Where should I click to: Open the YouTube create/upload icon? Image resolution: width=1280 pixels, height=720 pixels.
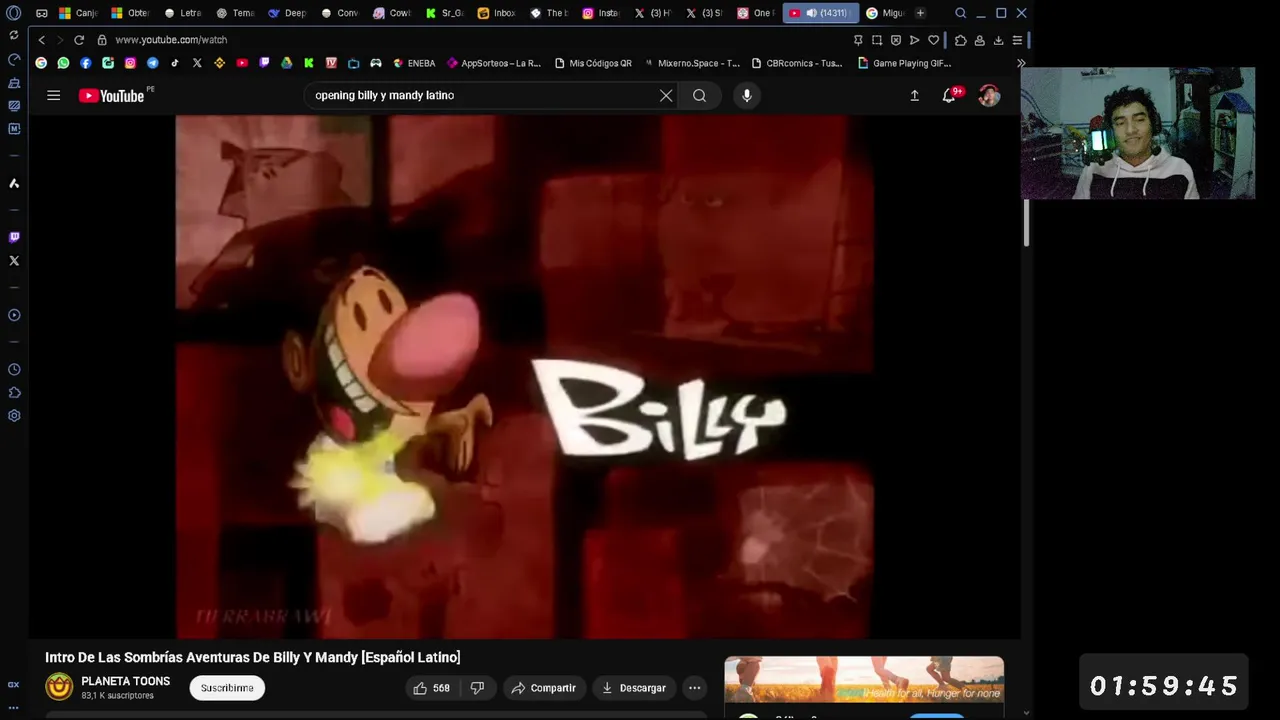[x=914, y=95]
